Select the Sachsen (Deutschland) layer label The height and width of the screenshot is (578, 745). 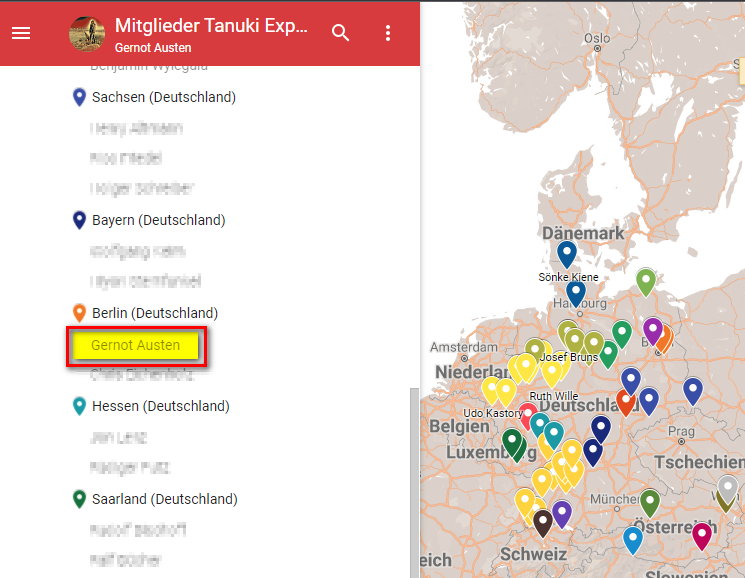pos(164,98)
